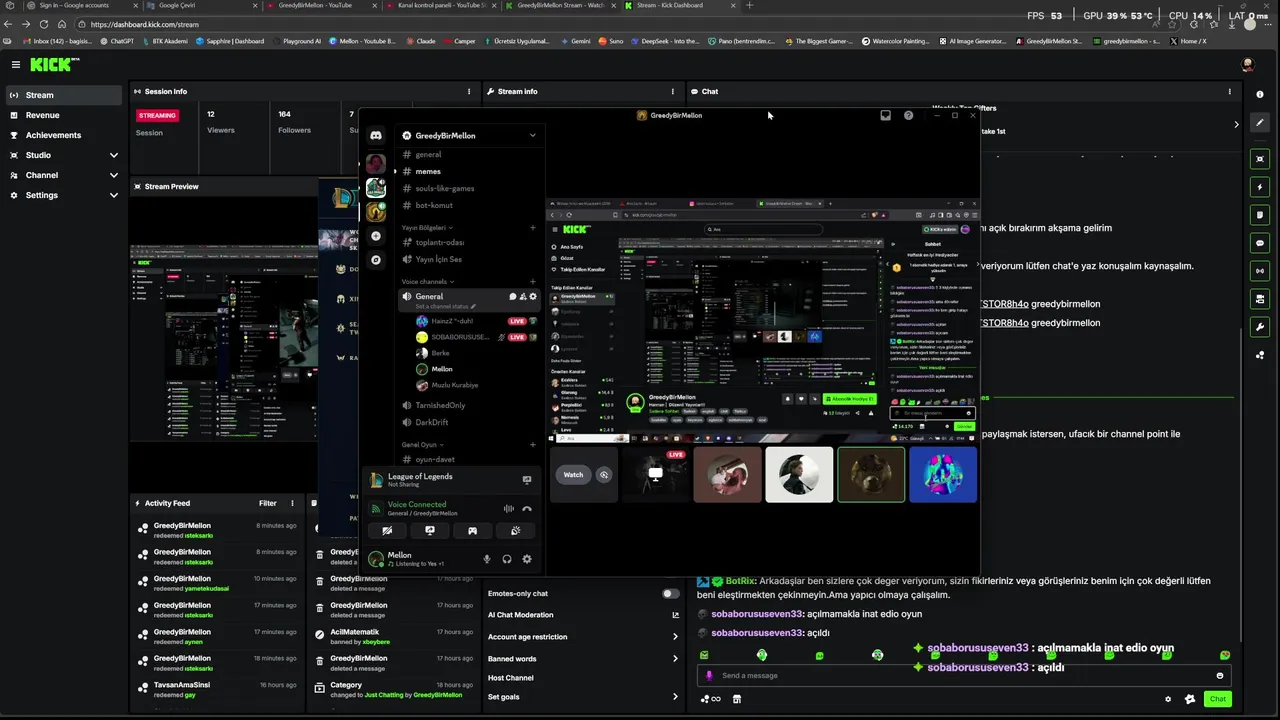Open Discord user settings gear
The height and width of the screenshot is (720, 1280).
(527, 559)
